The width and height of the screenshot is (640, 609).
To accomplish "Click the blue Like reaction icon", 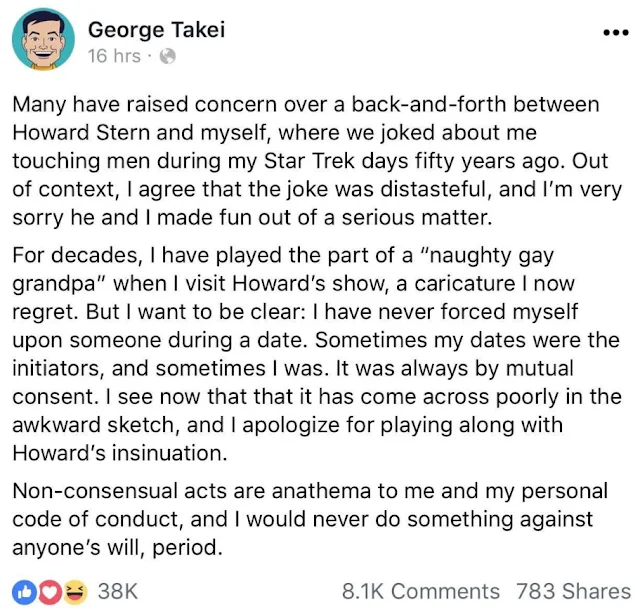I will click(24, 591).
